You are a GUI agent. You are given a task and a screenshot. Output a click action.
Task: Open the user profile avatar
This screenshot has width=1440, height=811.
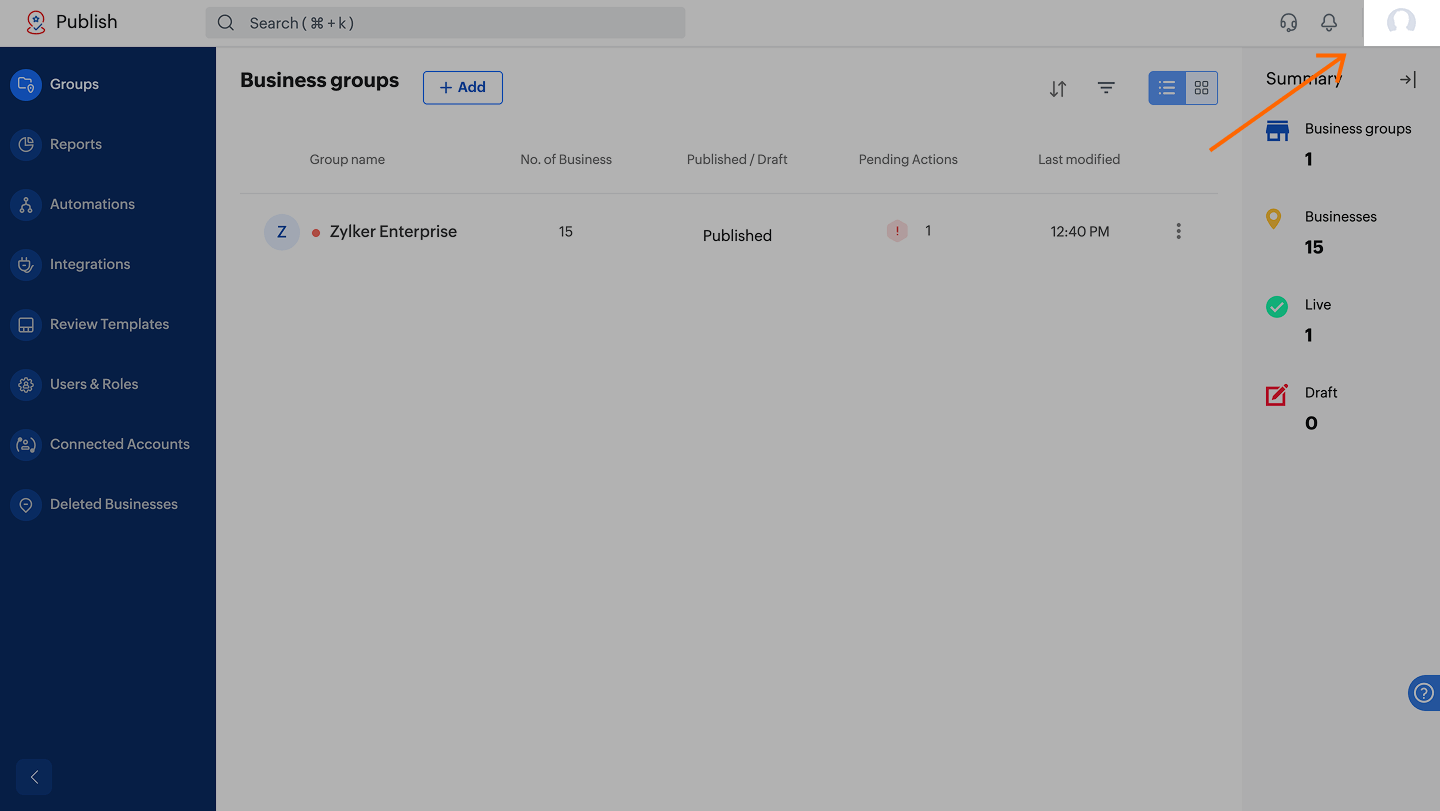(x=1401, y=22)
